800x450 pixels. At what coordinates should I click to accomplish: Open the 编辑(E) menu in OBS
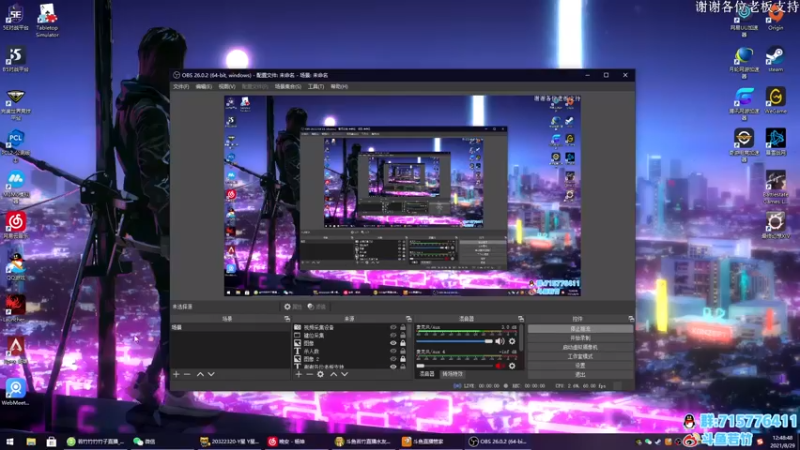click(x=204, y=87)
